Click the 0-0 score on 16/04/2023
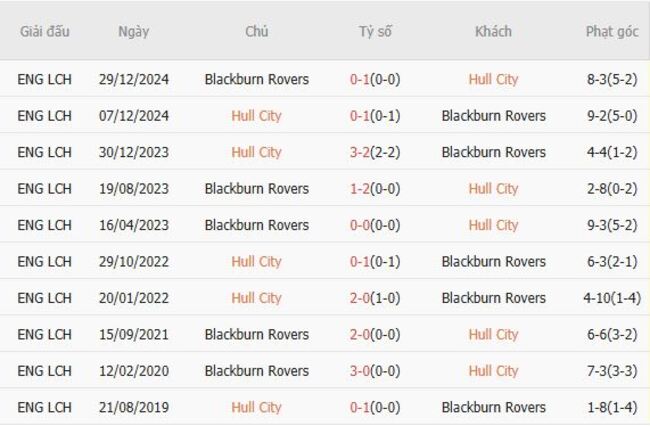 [x=361, y=225]
